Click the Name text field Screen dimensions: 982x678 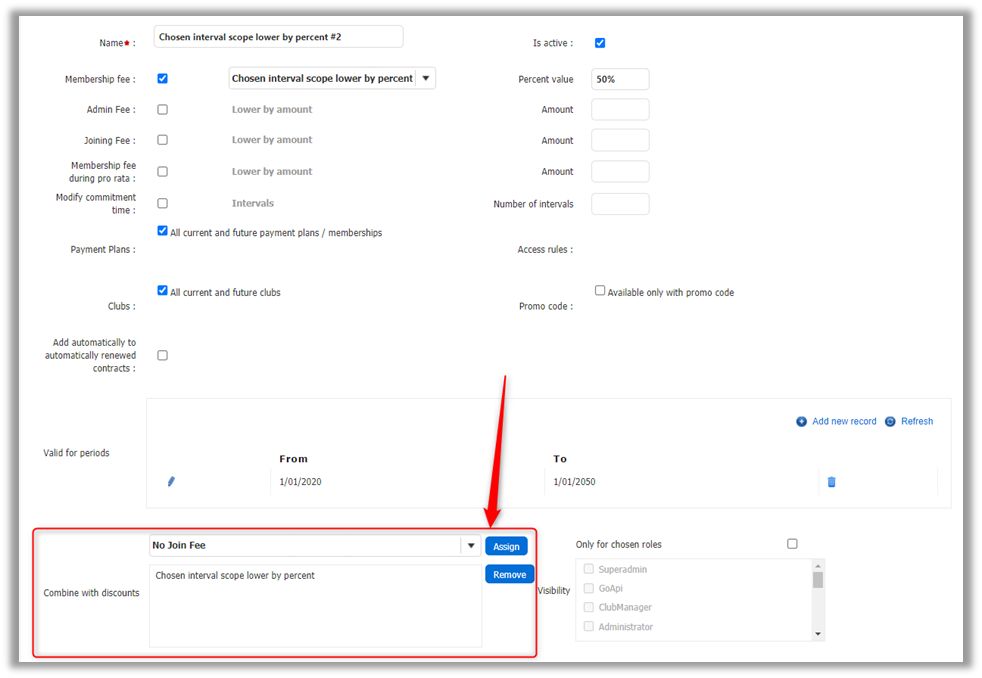point(278,37)
